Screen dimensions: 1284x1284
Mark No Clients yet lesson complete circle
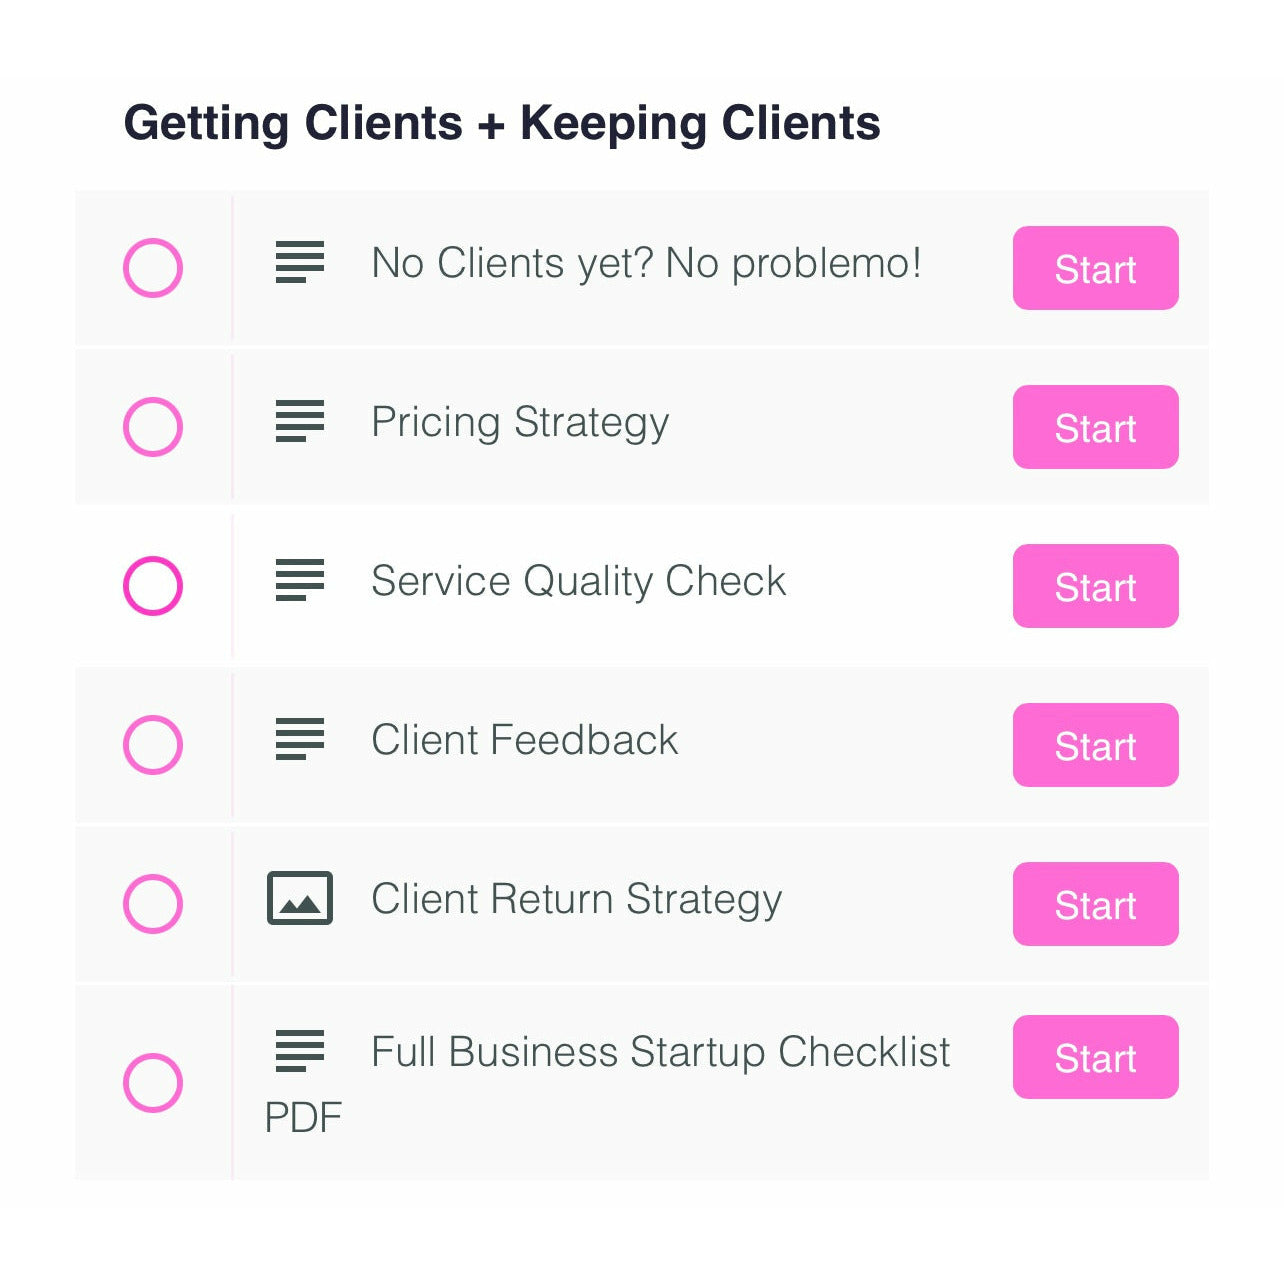pos(153,268)
